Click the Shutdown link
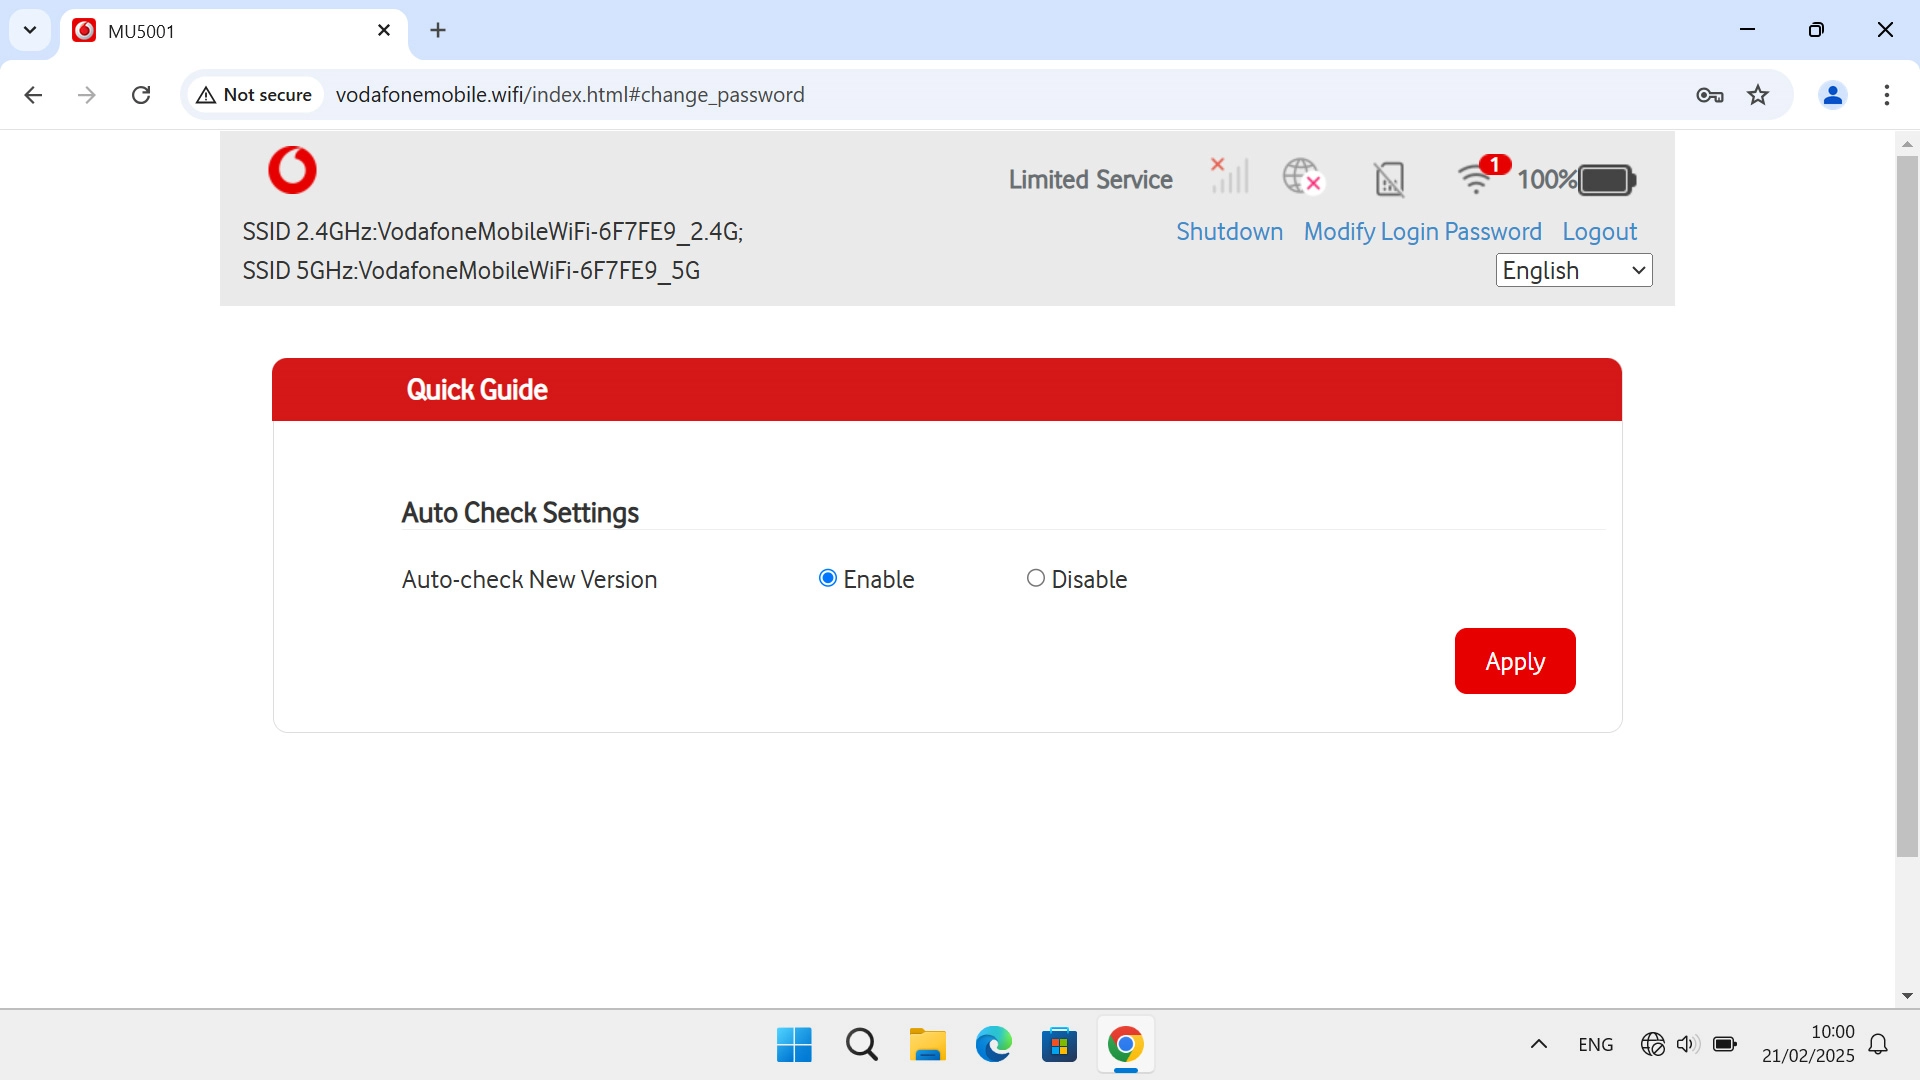This screenshot has width=1920, height=1080. (1229, 231)
